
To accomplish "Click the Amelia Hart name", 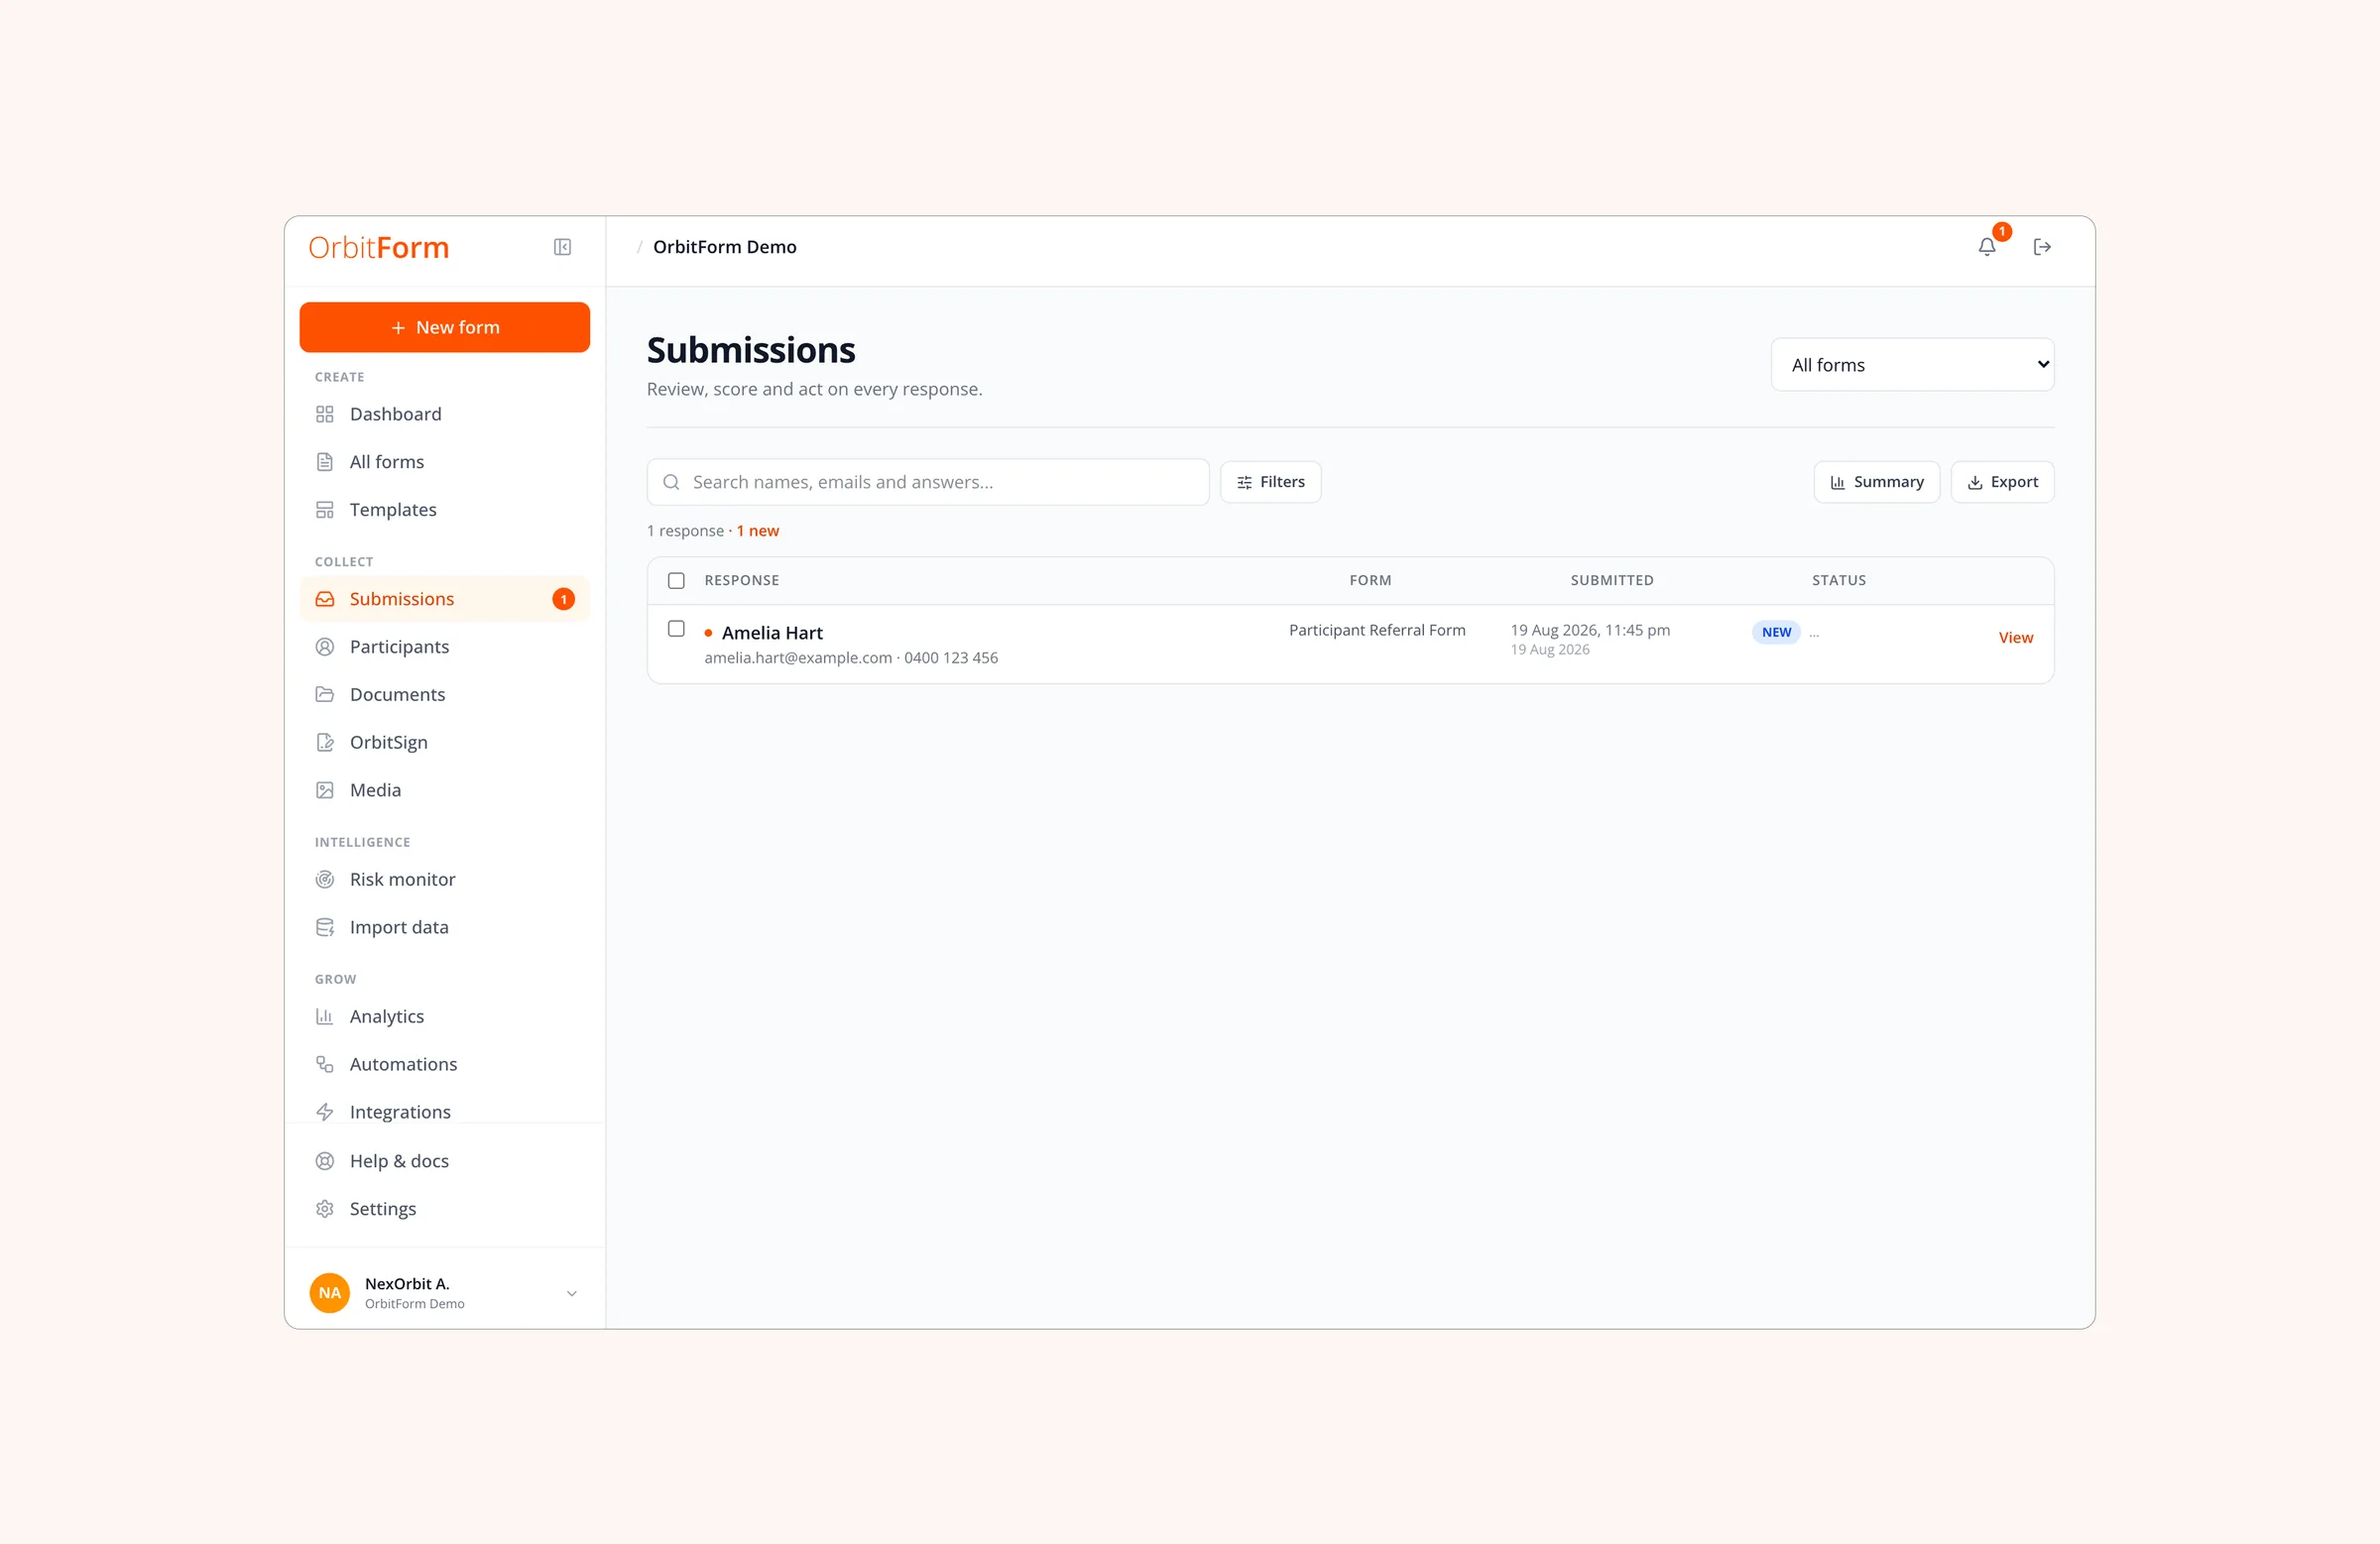I will (772, 633).
